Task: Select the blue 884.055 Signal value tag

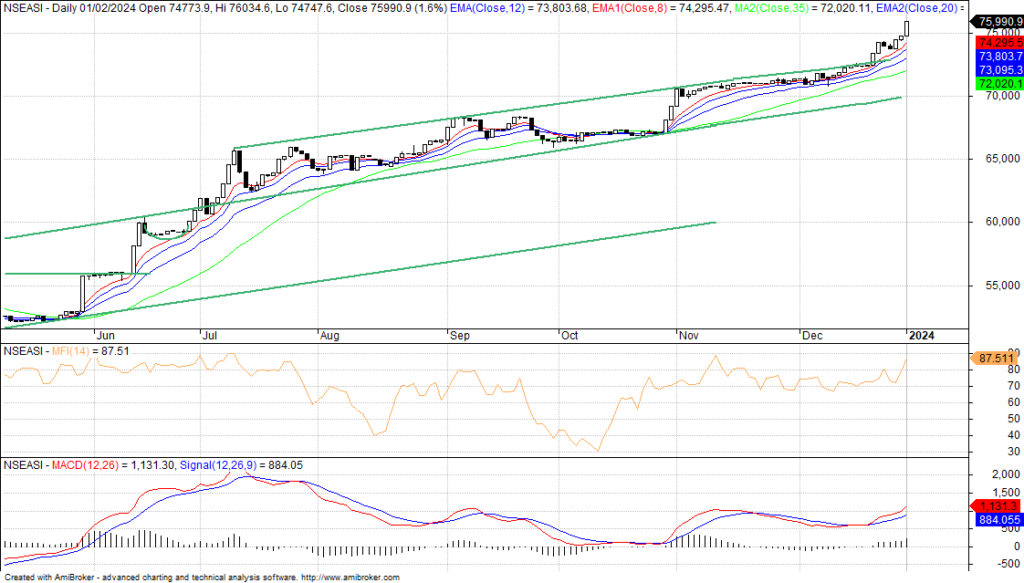Action: (x=997, y=520)
